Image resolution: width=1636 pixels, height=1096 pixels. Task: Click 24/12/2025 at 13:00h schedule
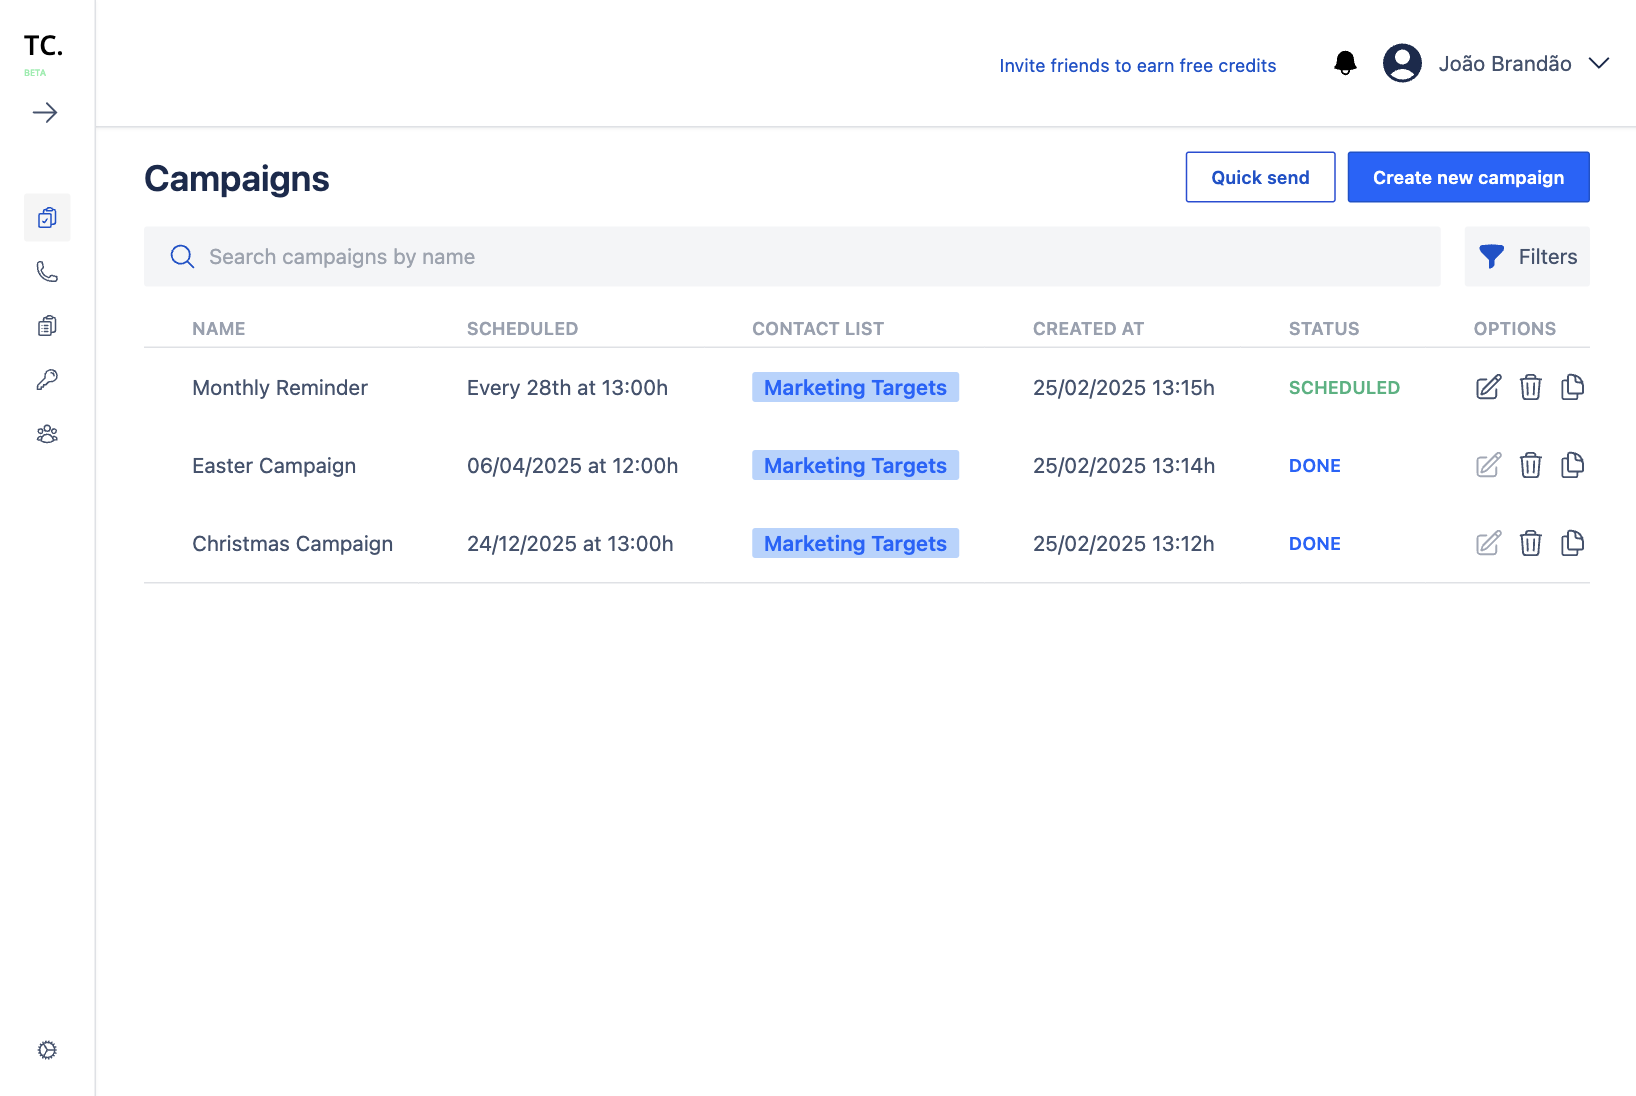570,544
